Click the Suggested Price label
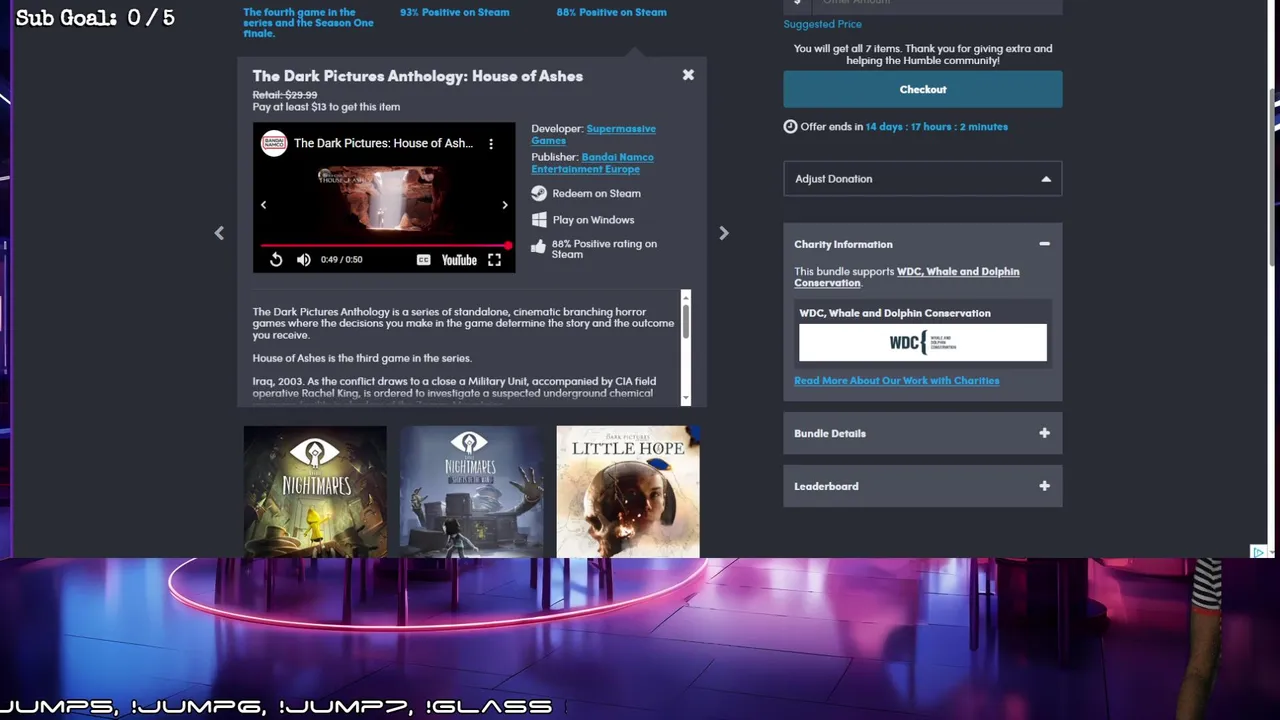Image resolution: width=1280 pixels, height=720 pixels. coord(822,24)
